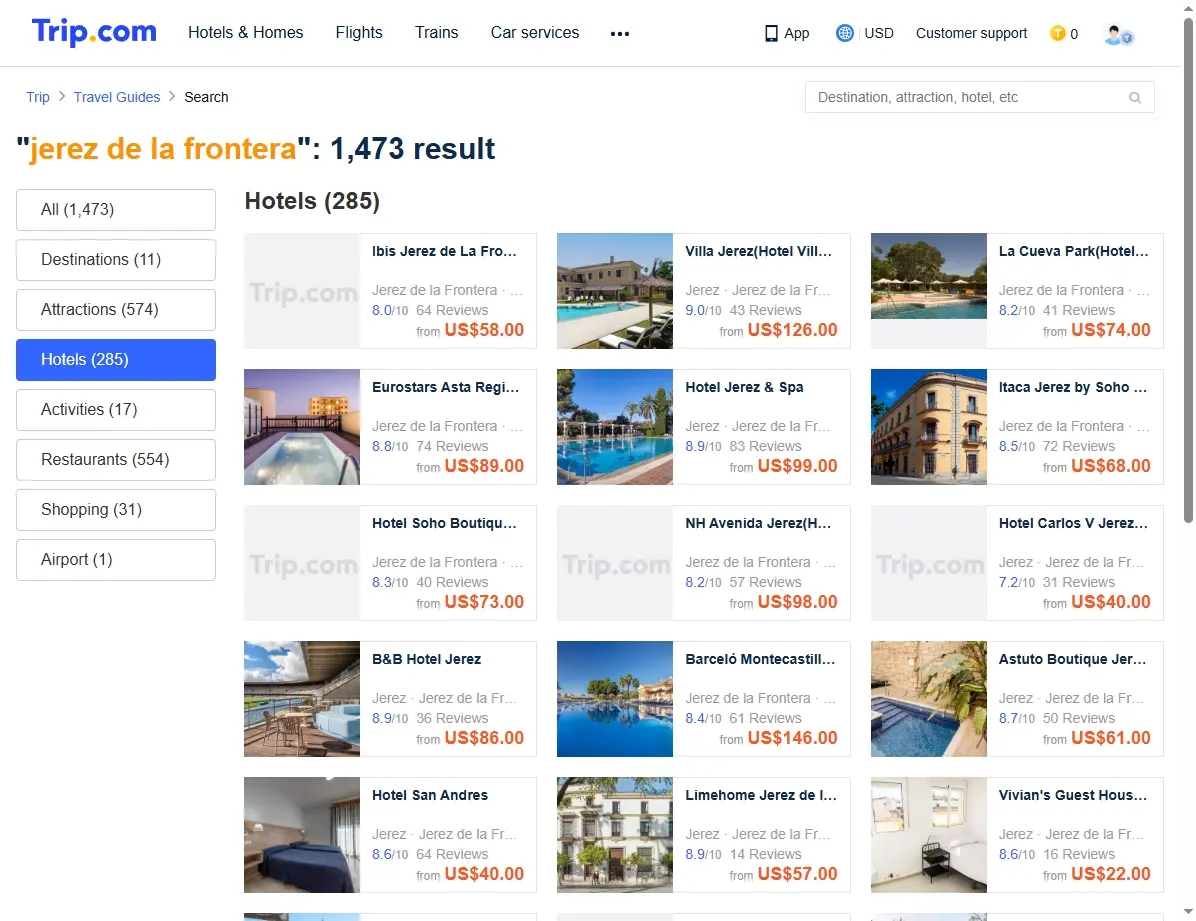Image resolution: width=1196 pixels, height=921 pixels.
Task: Open La Cueva Park photo
Action: coord(928,276)
